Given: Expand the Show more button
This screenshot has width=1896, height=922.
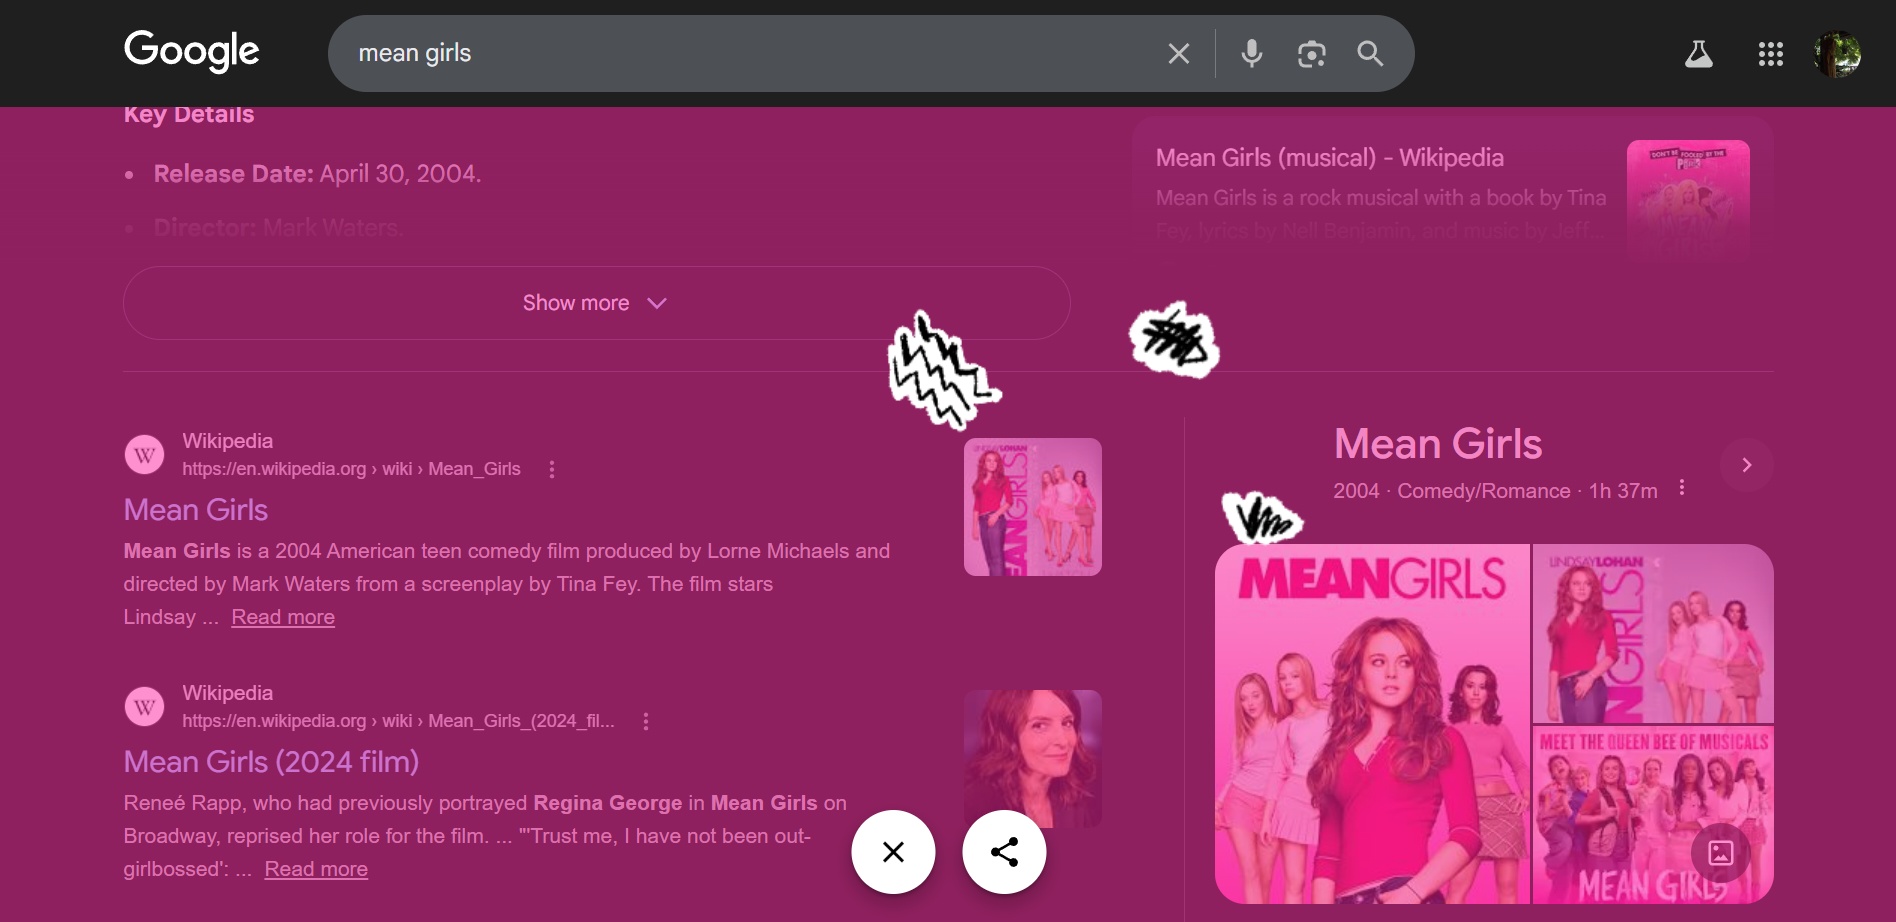Looking at the screenshot, I should [x=597, y=303].
